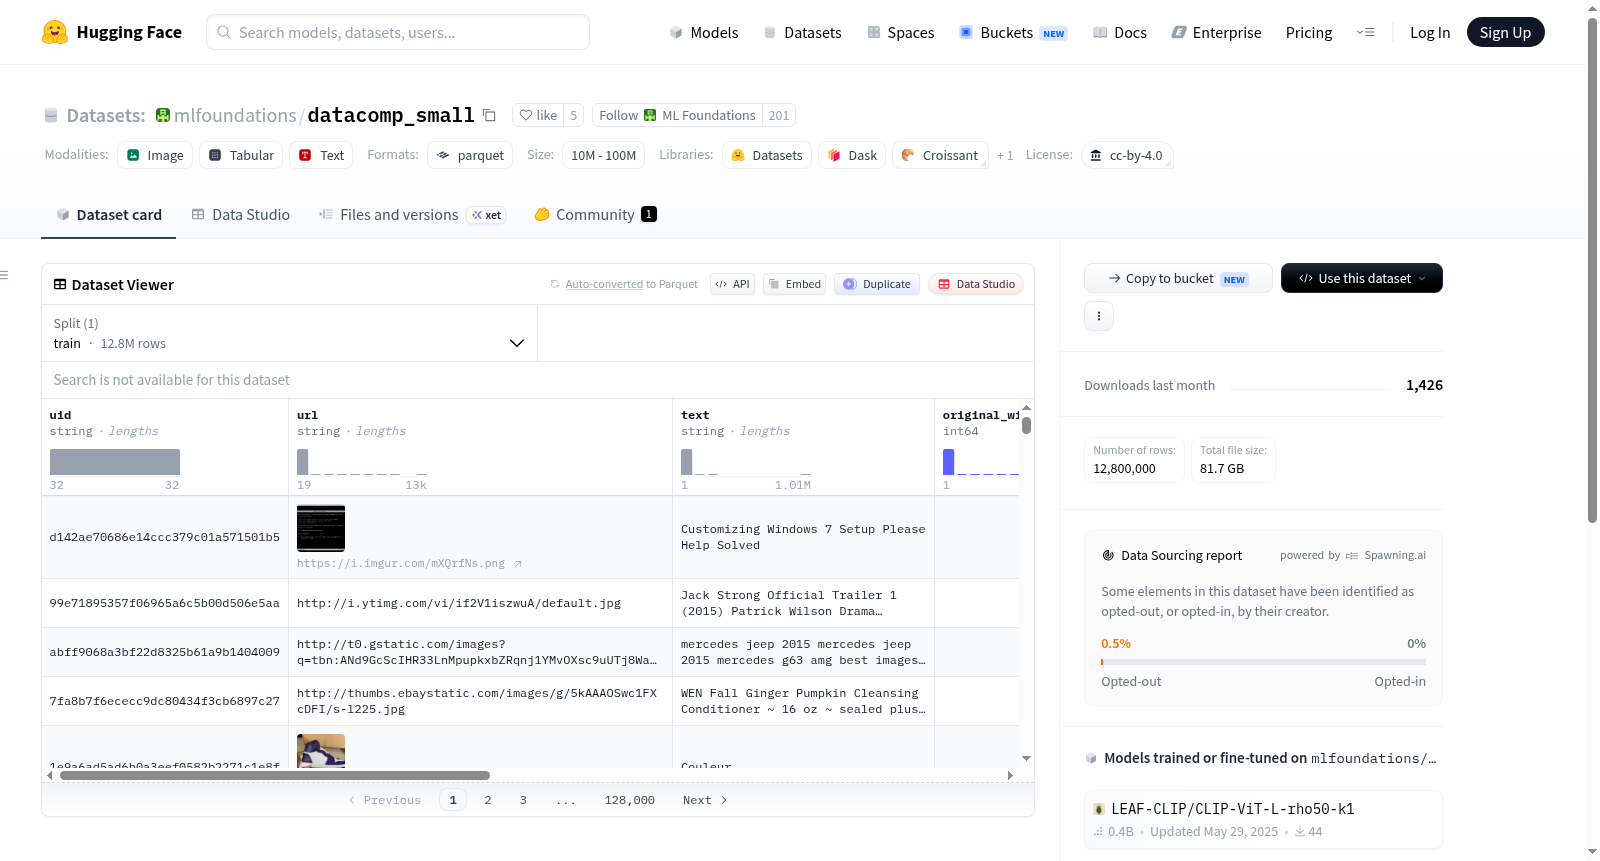Image resolution: width=1600 pixels, height=861 pixels.
Task: Open the Spawning.ai link
Action: tap(1386, 555)
